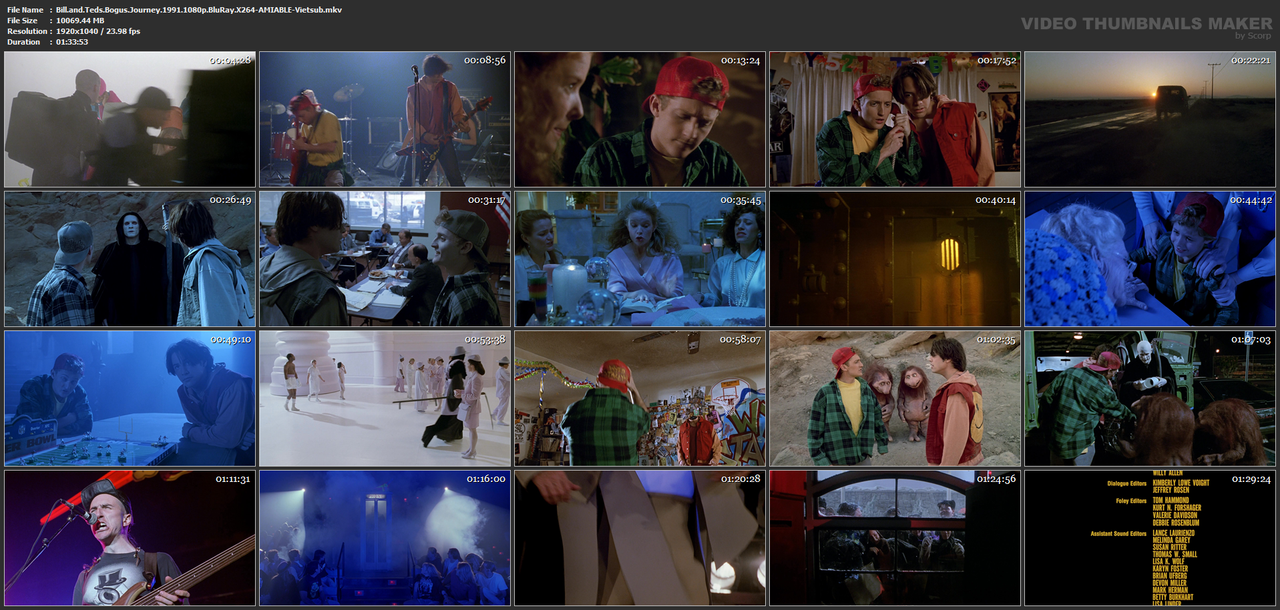Screen dimensions: 1280x610
Task: Pick the bass player thumbnail at 01:11:31
Action: tap(129, 538)
